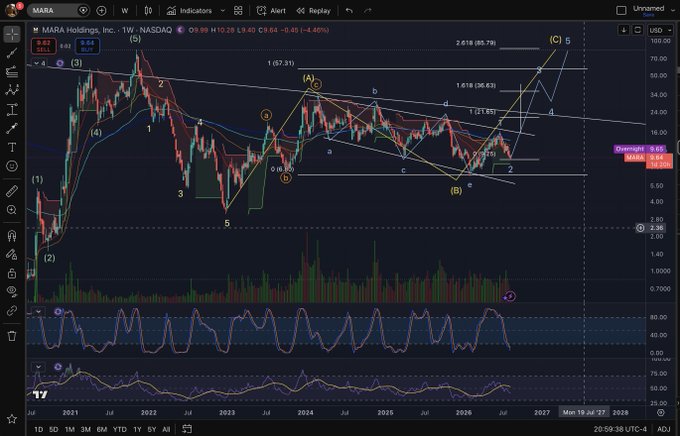The width and height of the screenshot is (680, 436).
Task: Toggle lock all drawing tools
Action: click(12, 273)
